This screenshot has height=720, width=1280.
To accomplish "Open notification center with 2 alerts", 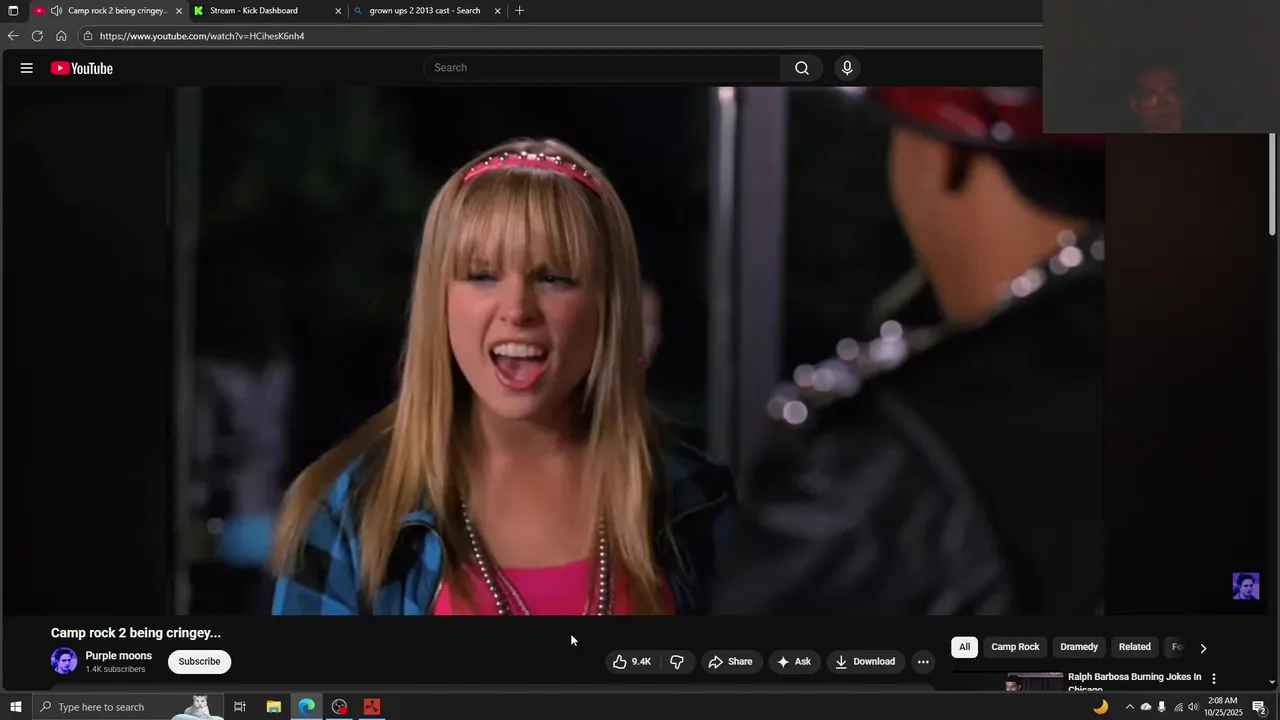I will point(1260,707).
